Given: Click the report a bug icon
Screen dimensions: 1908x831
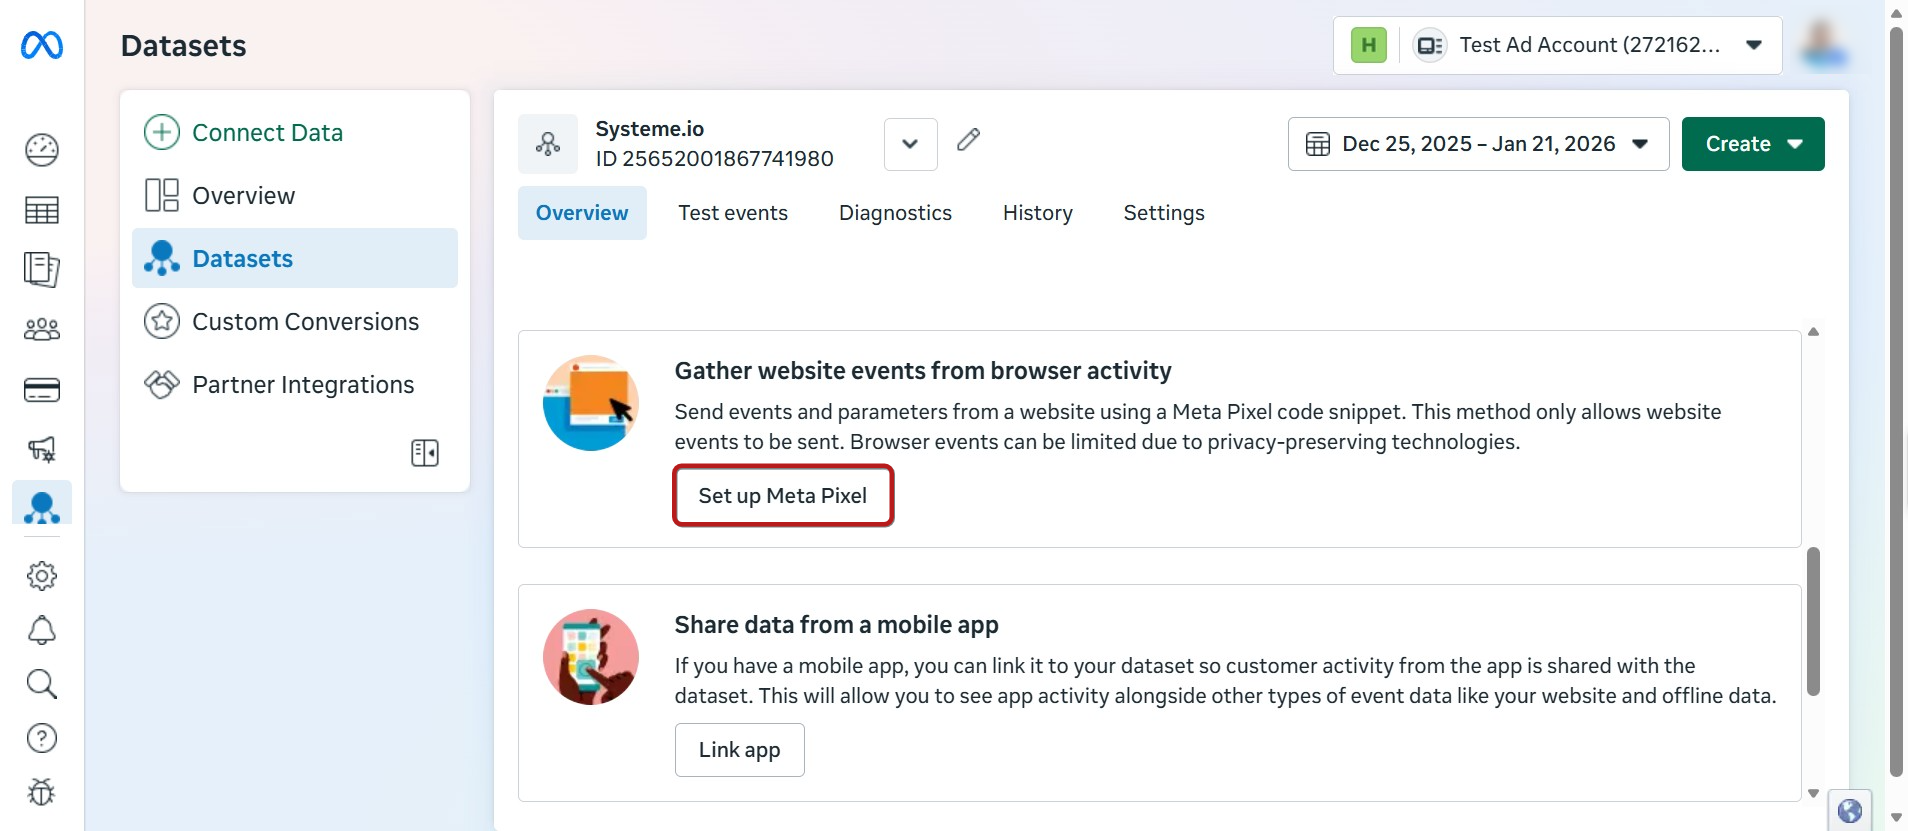Looking at the screenshot, I should [x=42, y=792].
